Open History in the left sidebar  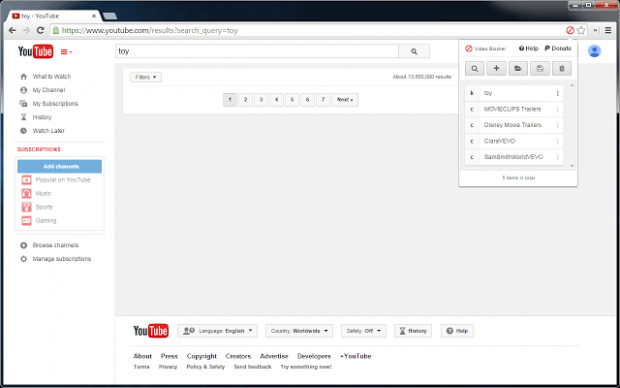[42, 117]
